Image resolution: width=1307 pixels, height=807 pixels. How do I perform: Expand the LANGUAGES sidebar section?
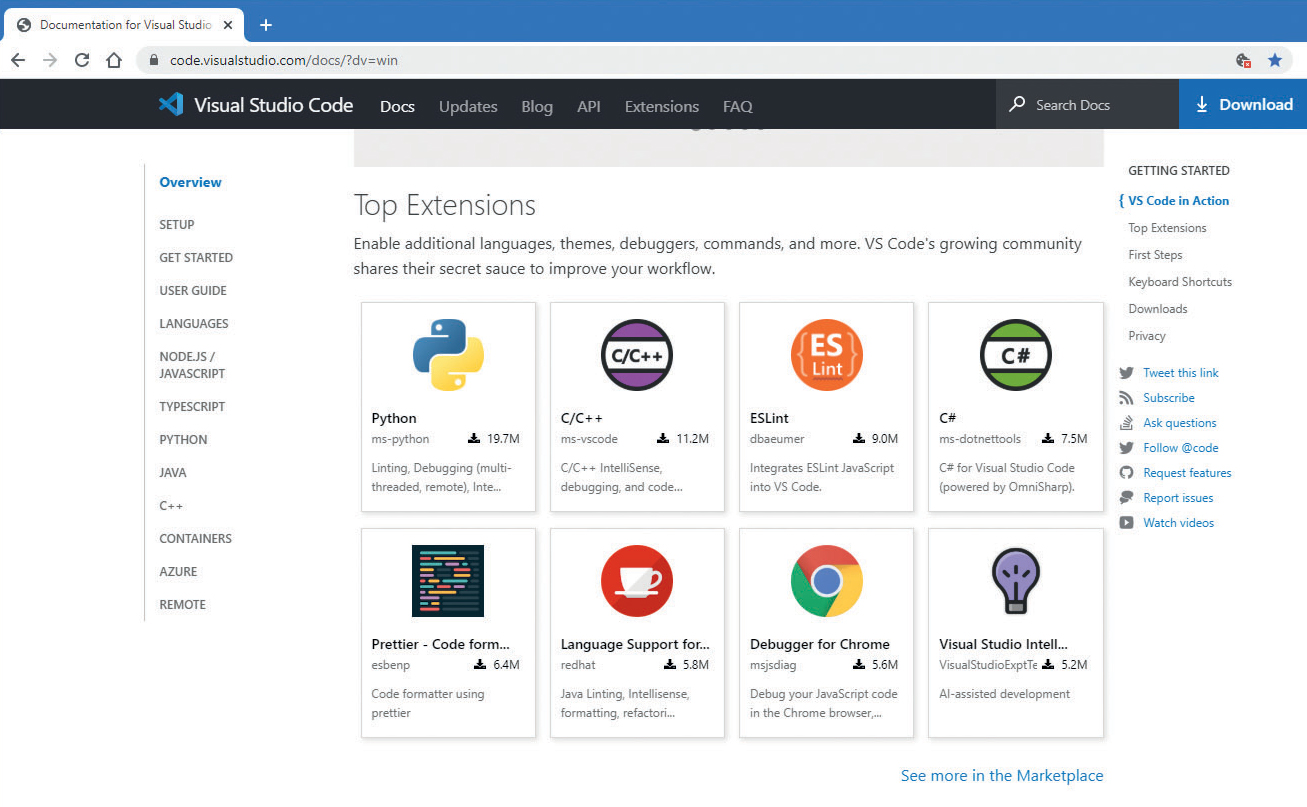[x=194, y=324]
